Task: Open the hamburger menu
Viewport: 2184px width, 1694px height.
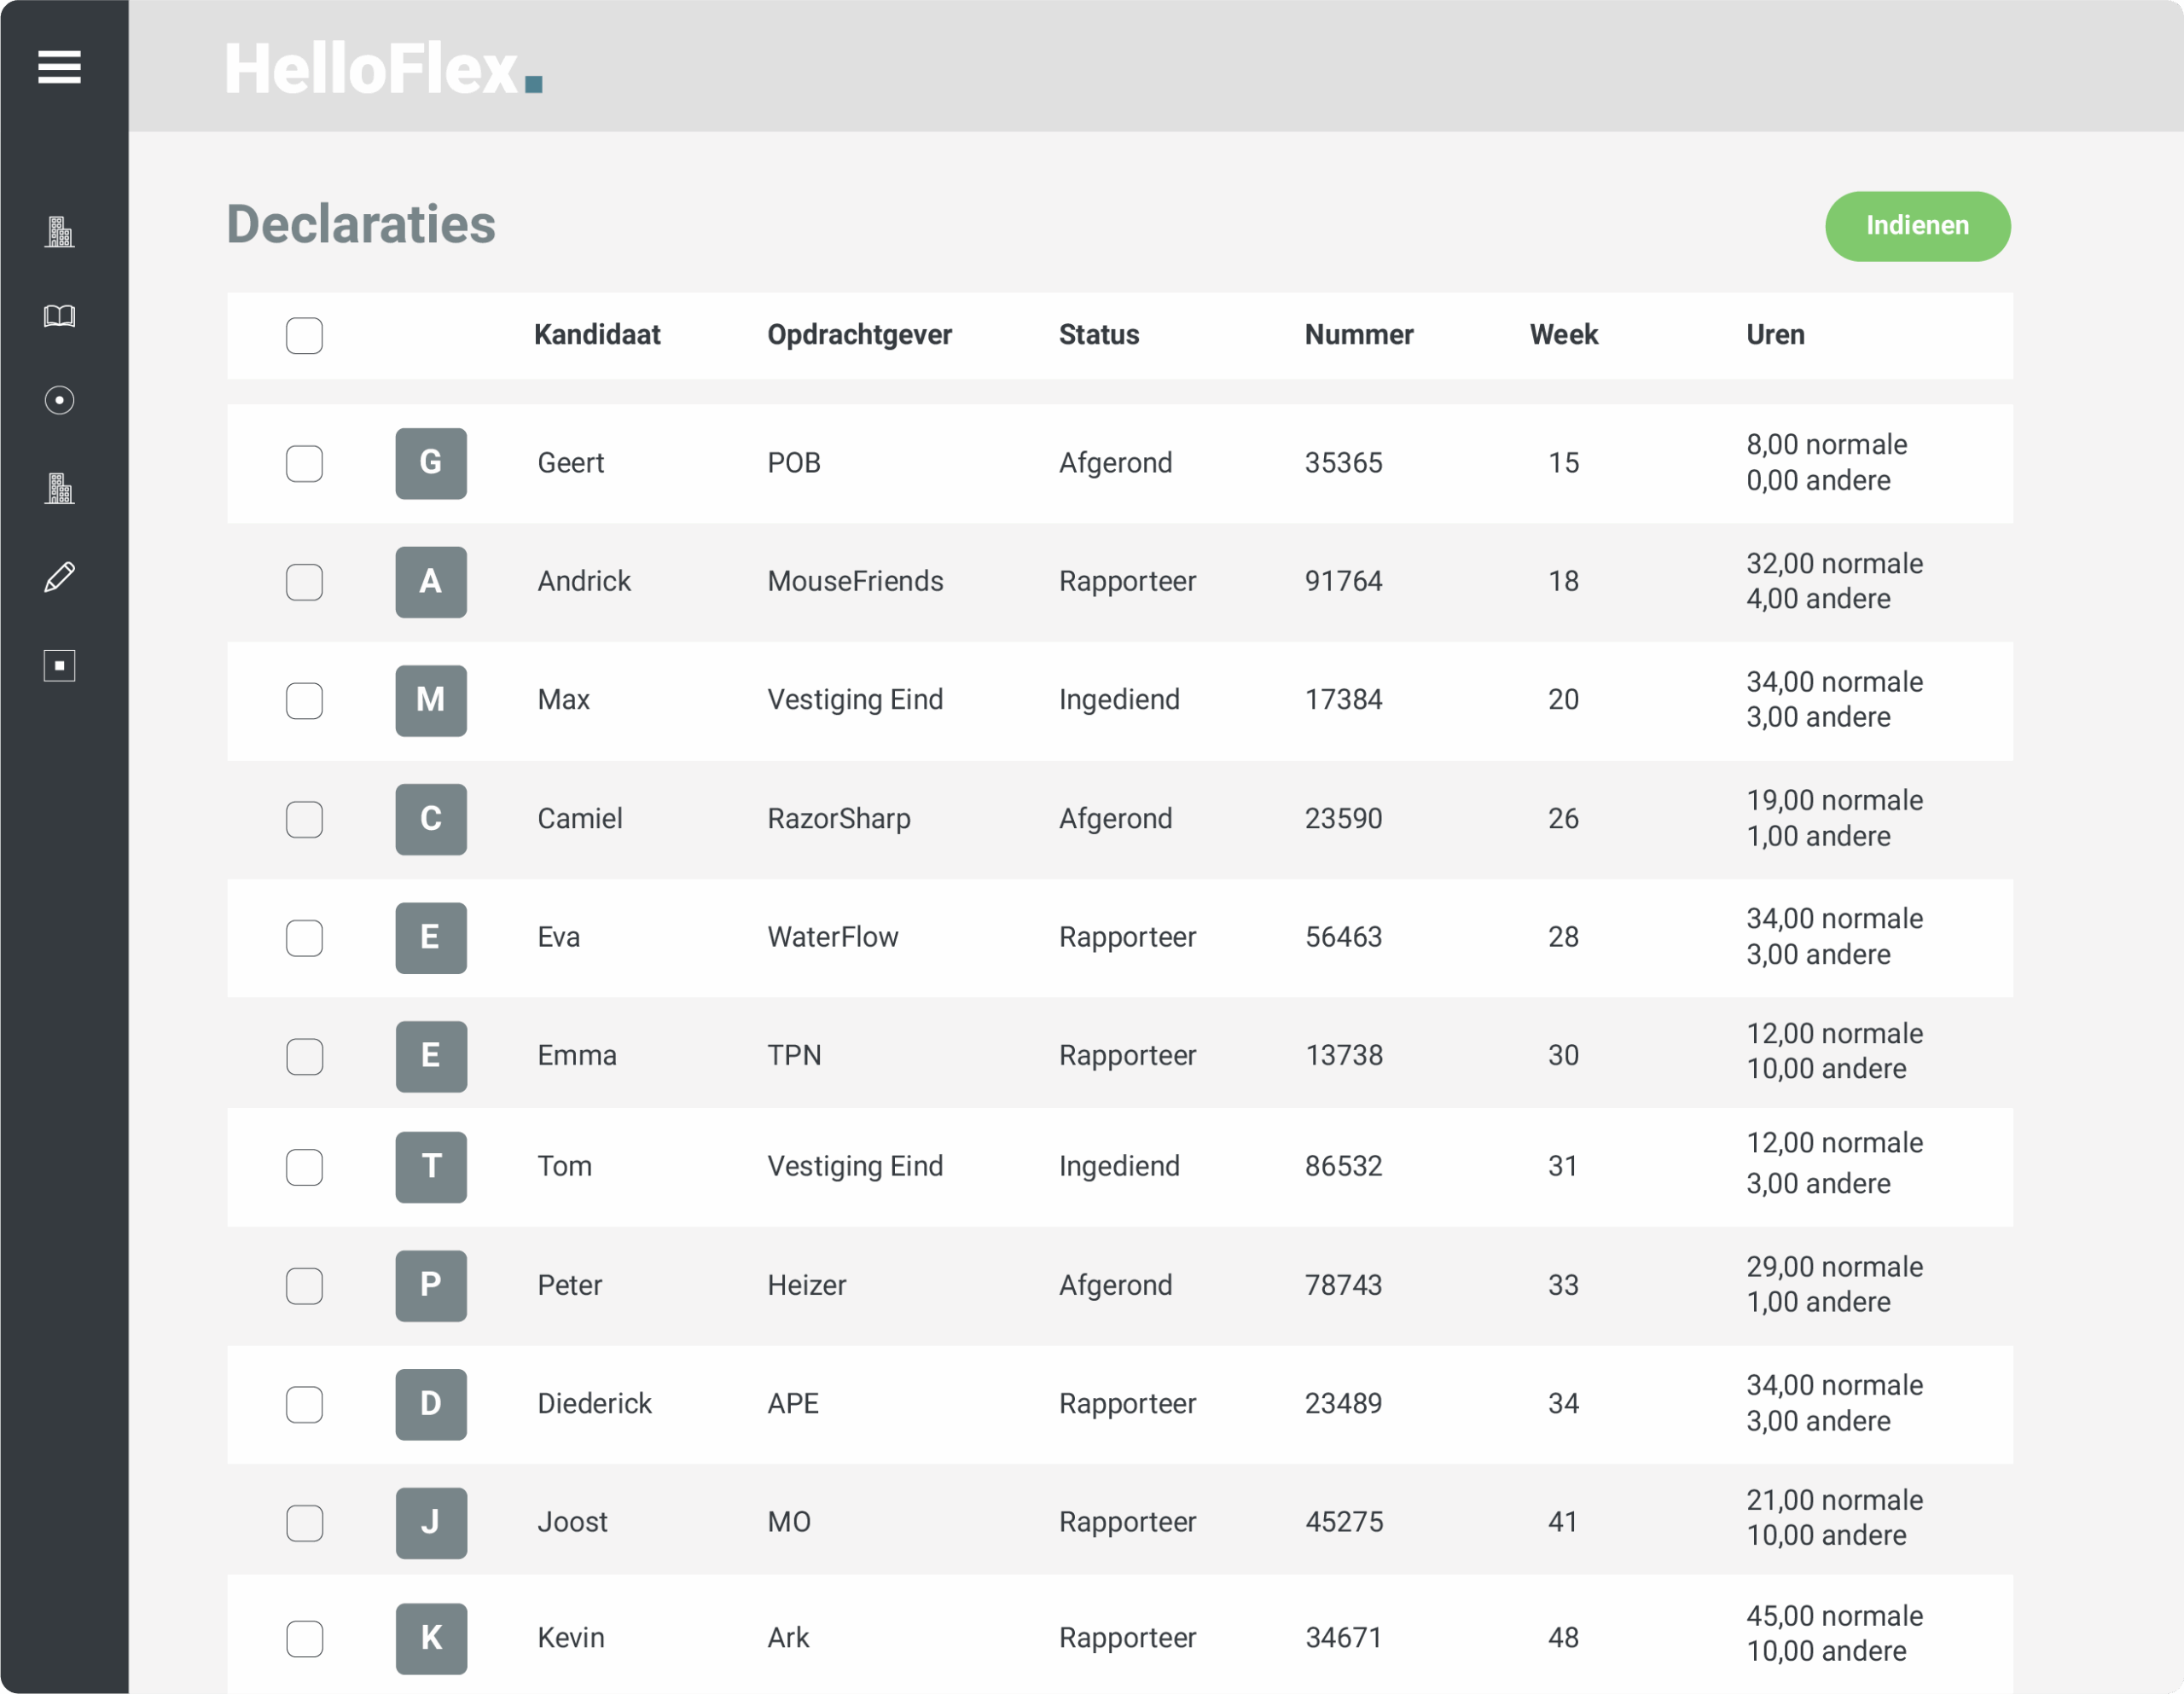Action: click(x=59, y=67)
